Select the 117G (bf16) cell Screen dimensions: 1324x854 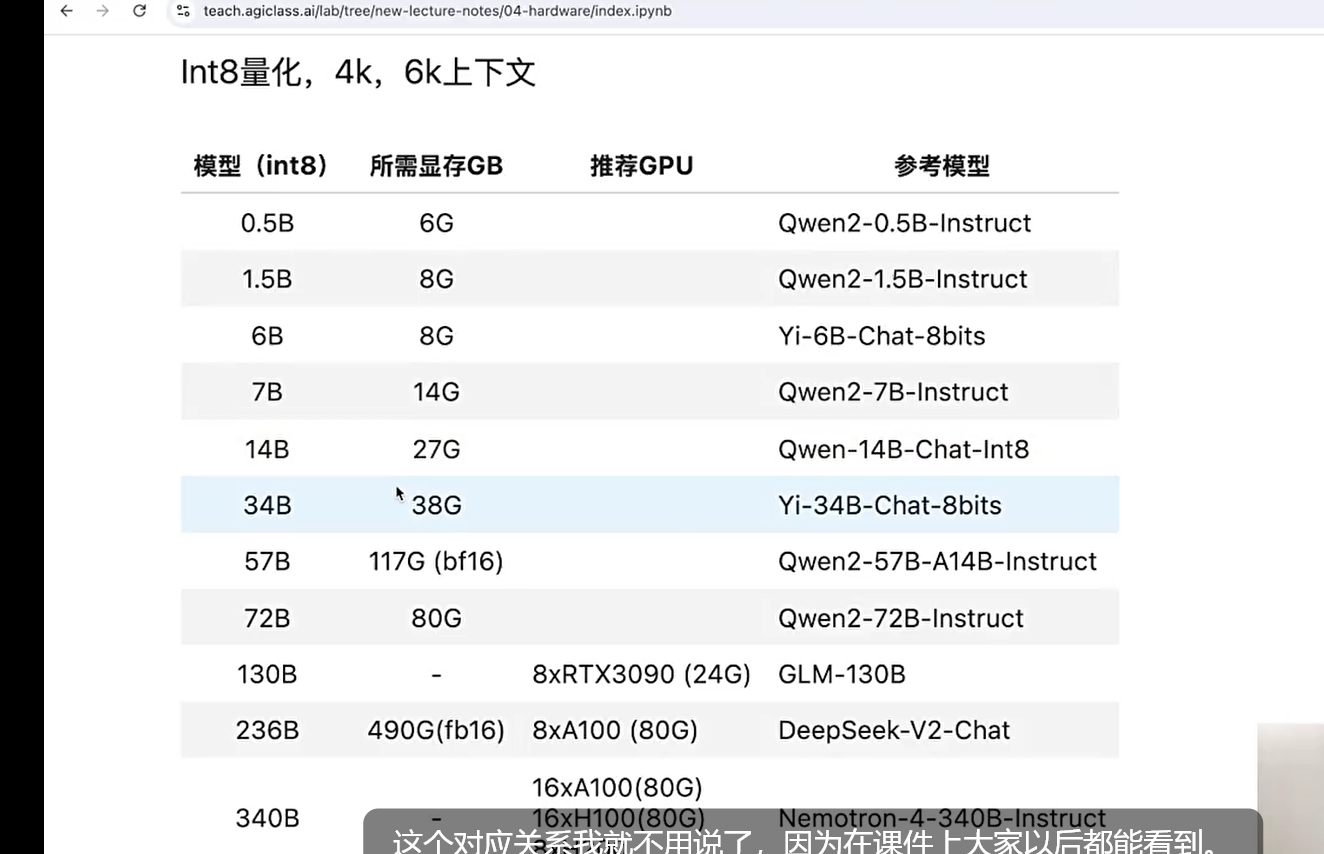[436, 562]
